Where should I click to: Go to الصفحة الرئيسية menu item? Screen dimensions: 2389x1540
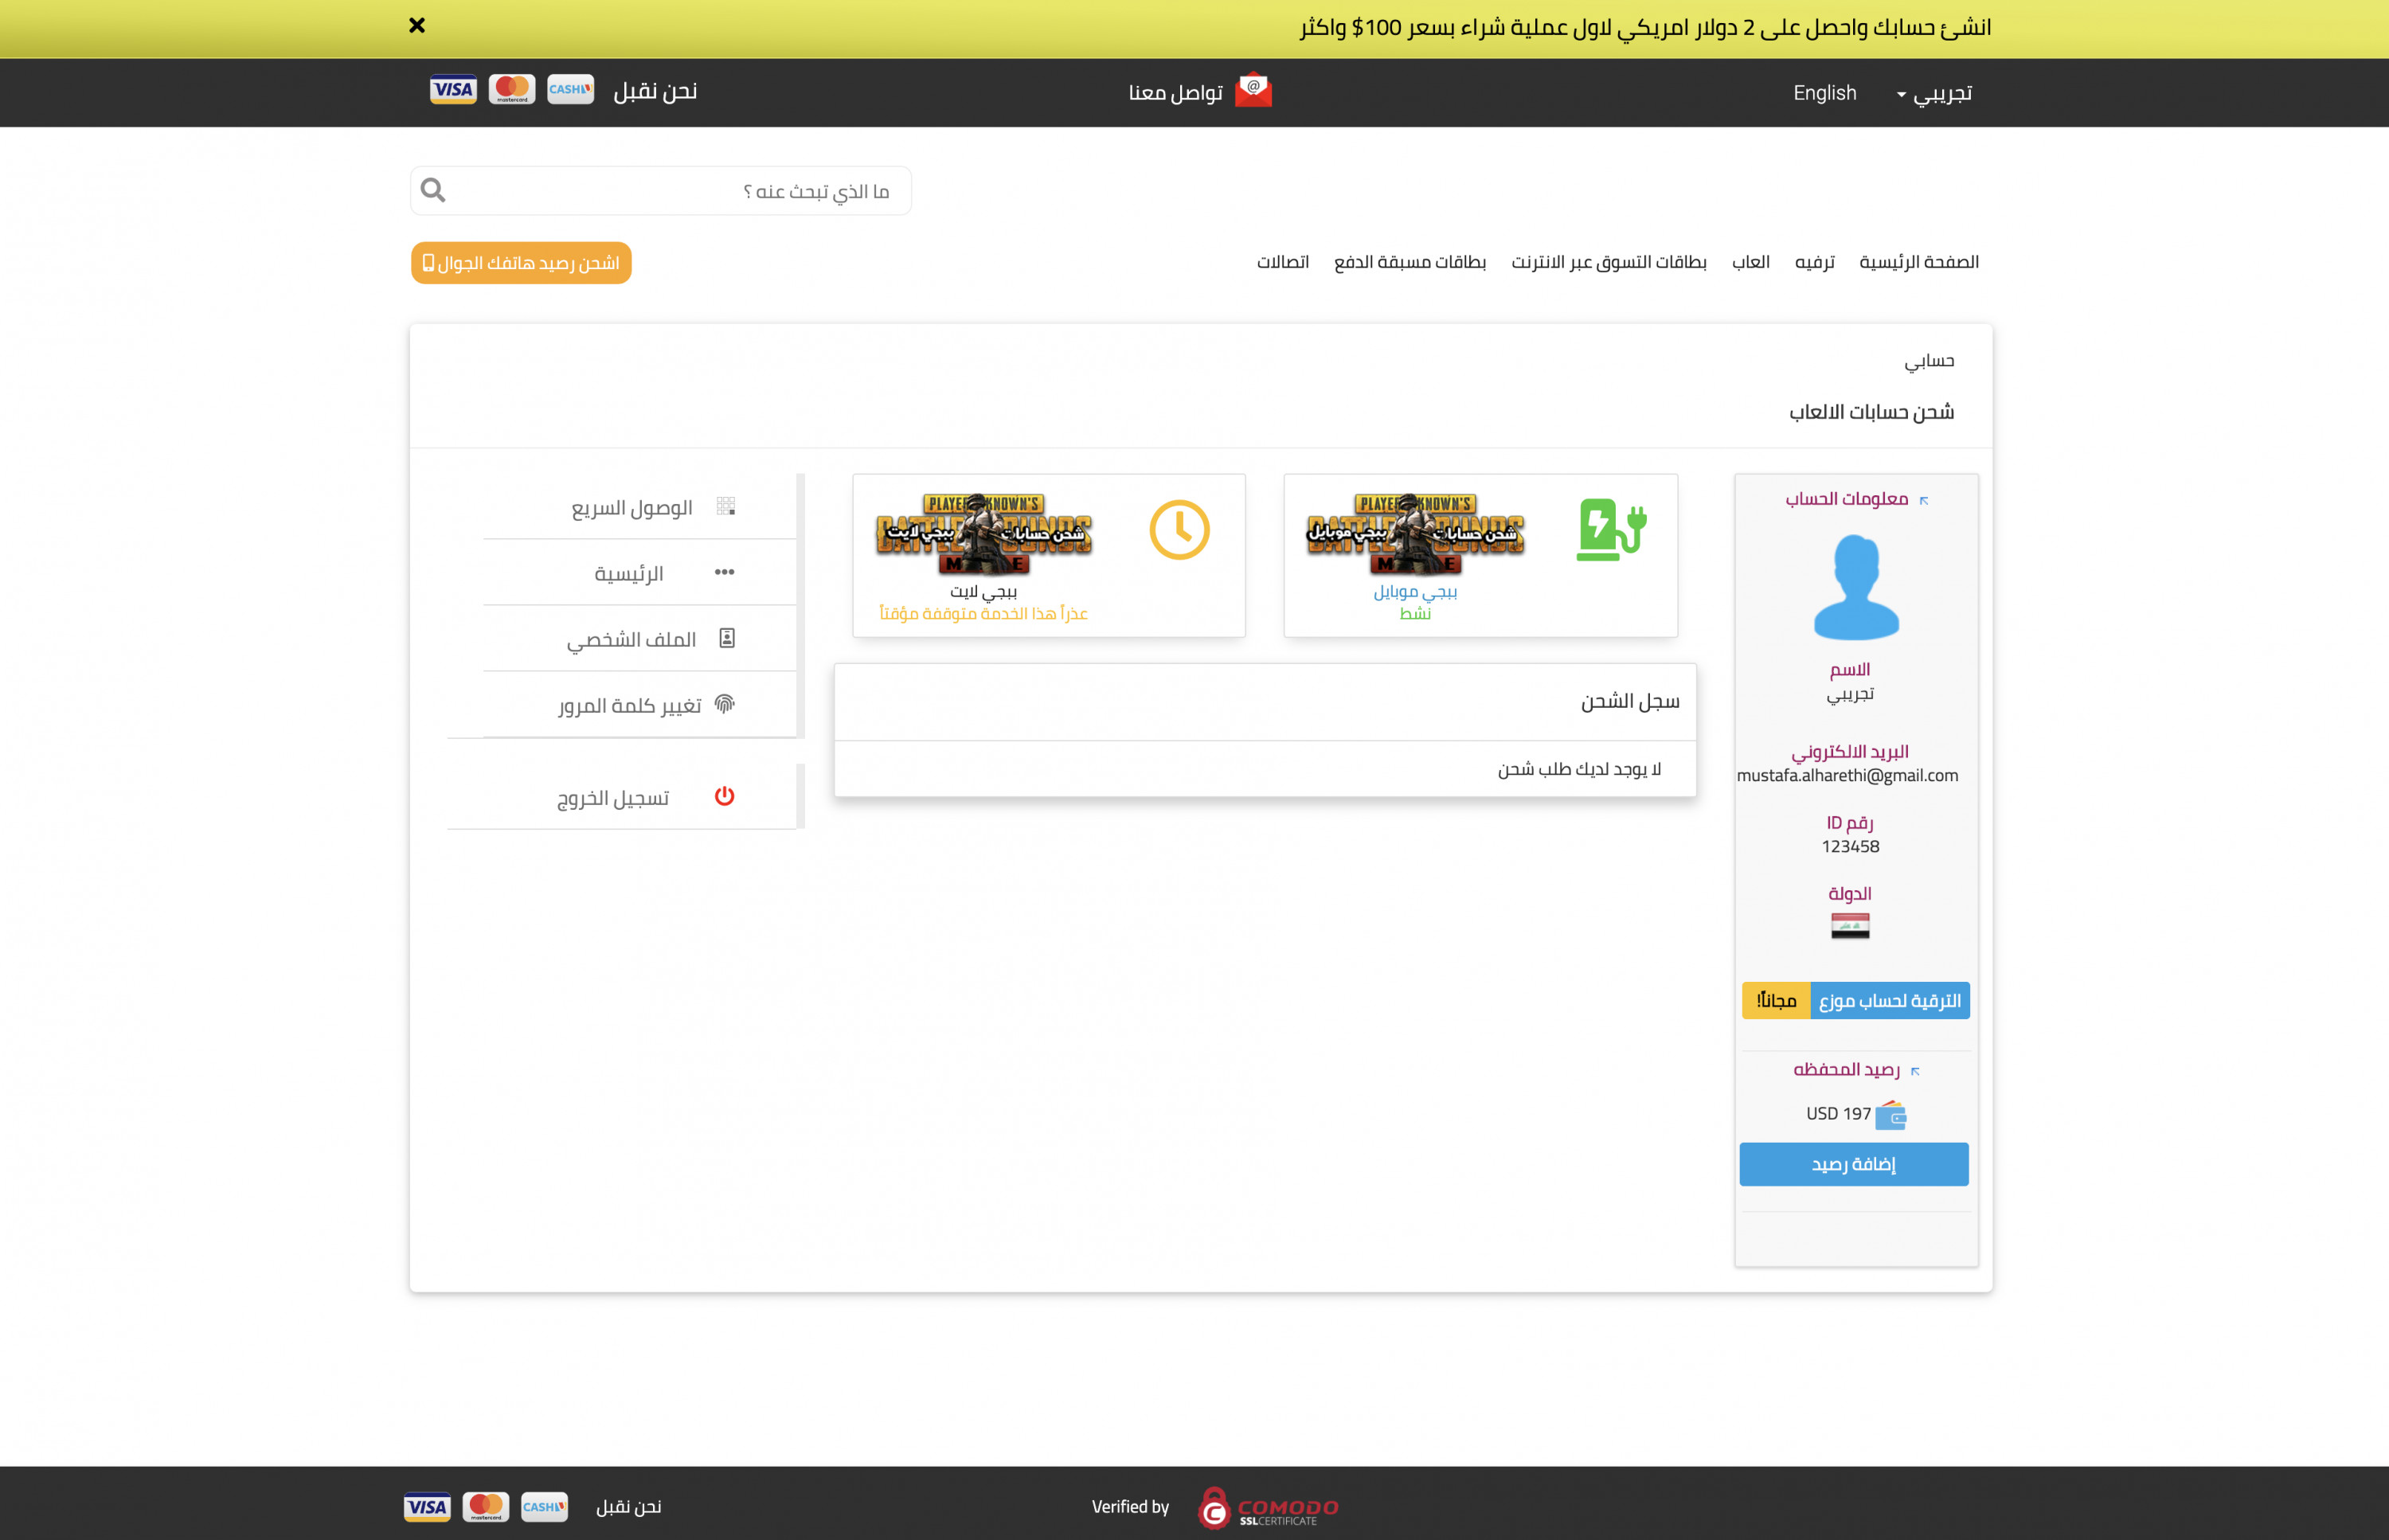1919,262
